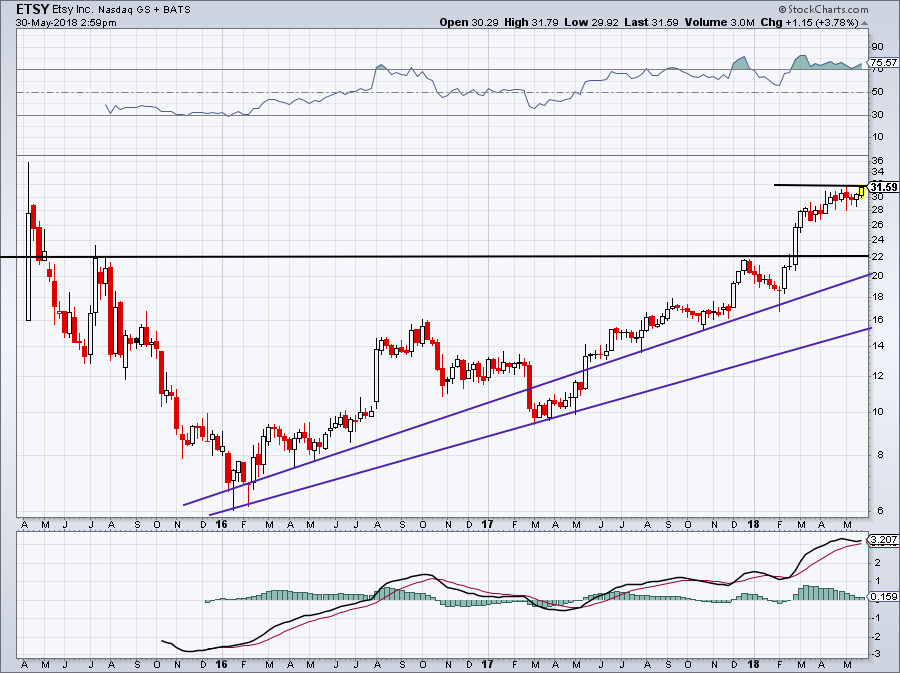This screenshot has height=673, width=900.
Task: Click the 20 price axis label
Action: pos(878,276)
